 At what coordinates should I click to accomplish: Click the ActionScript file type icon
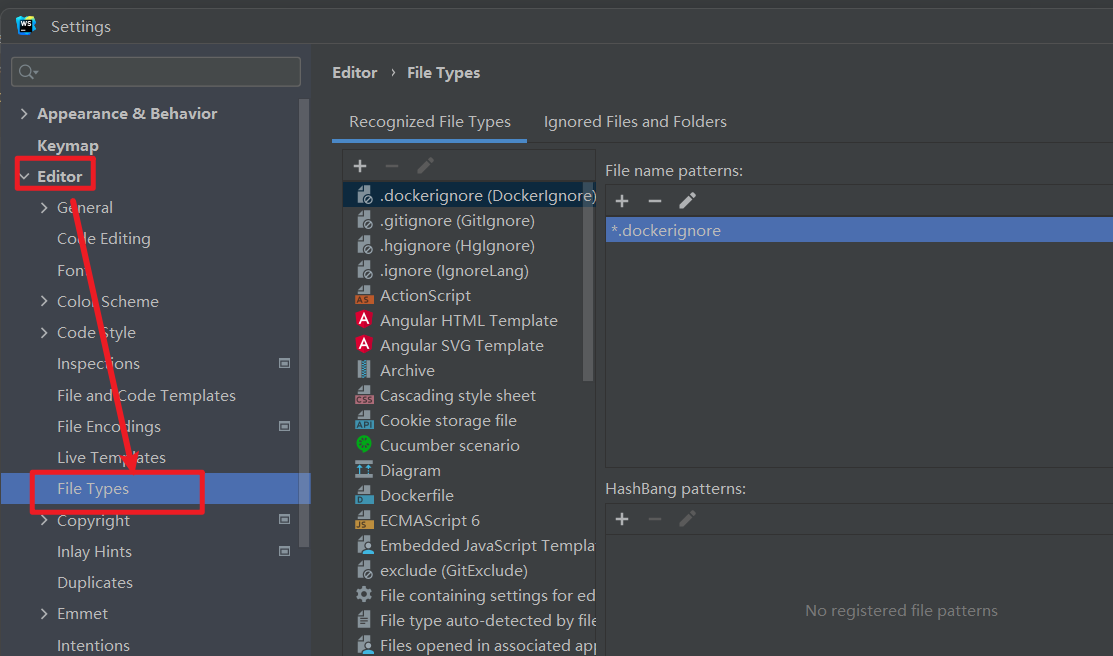[x=364, y=295]
